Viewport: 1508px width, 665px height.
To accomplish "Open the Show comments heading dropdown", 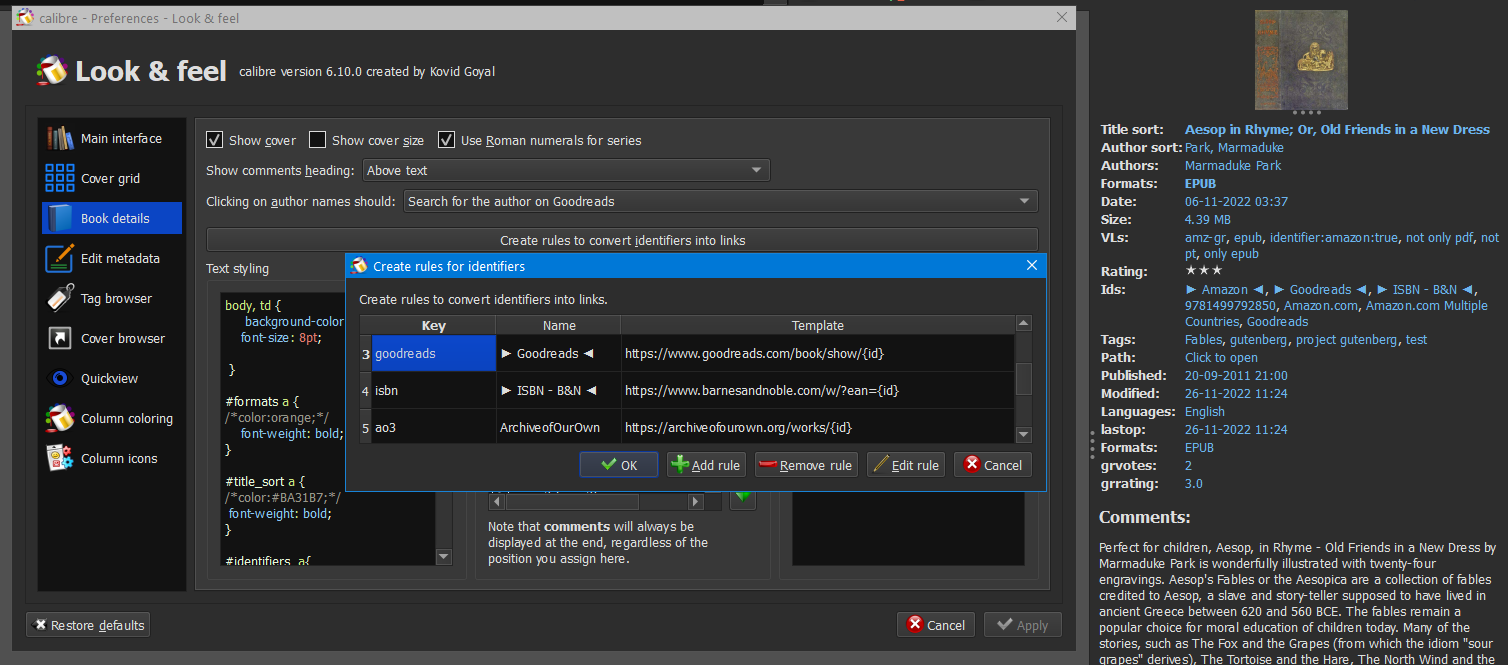I will (566, 171).
